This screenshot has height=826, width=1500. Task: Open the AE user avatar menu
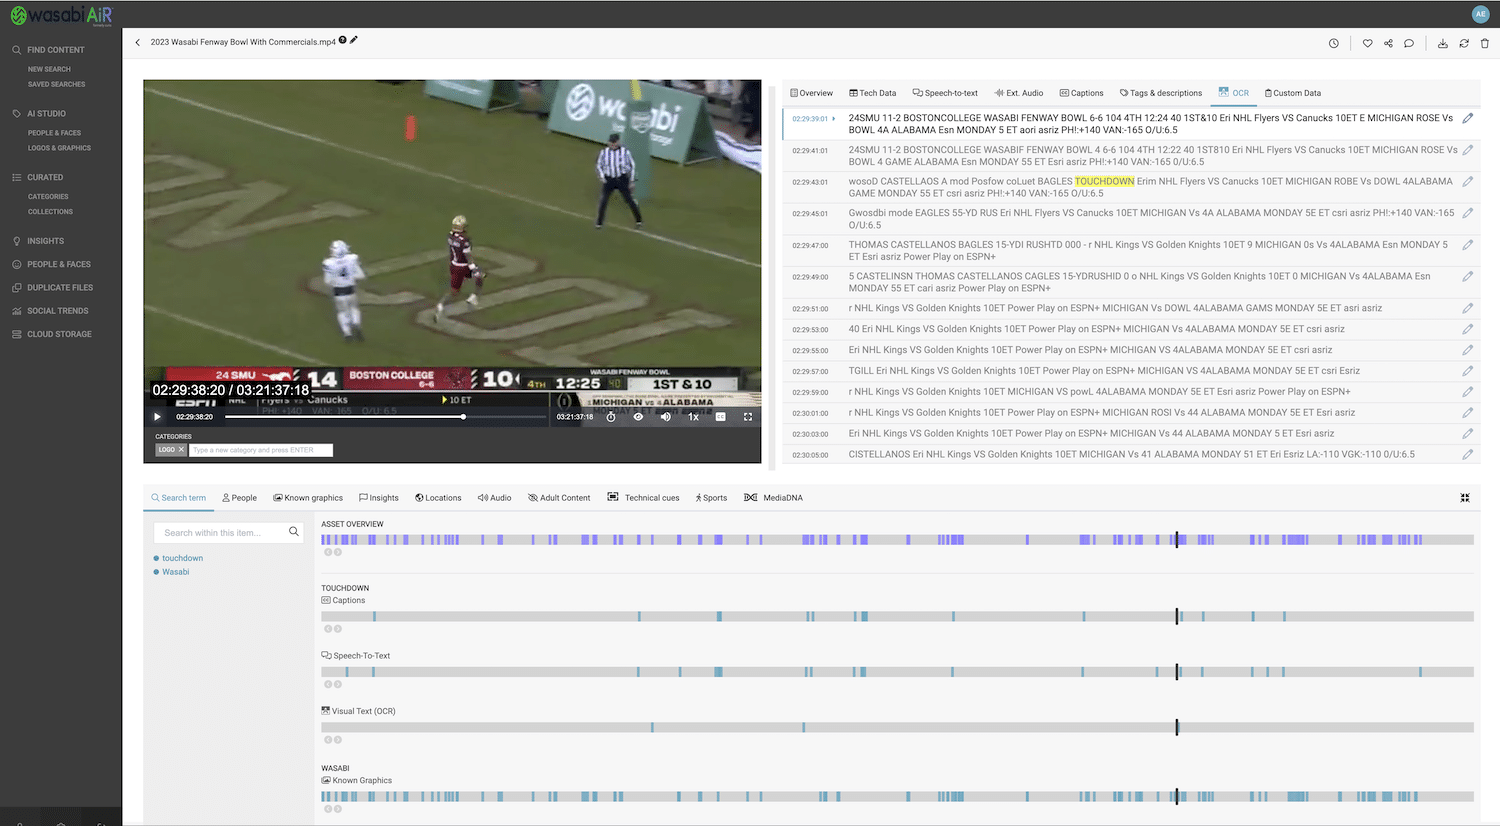click(x=1481, y=14)
